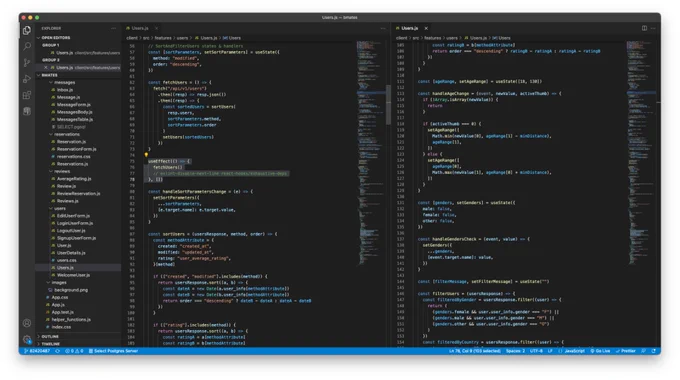The image size is (680, 380).
Task: Close the Users.js tab in right editor
Action: (x=426, y=28)
